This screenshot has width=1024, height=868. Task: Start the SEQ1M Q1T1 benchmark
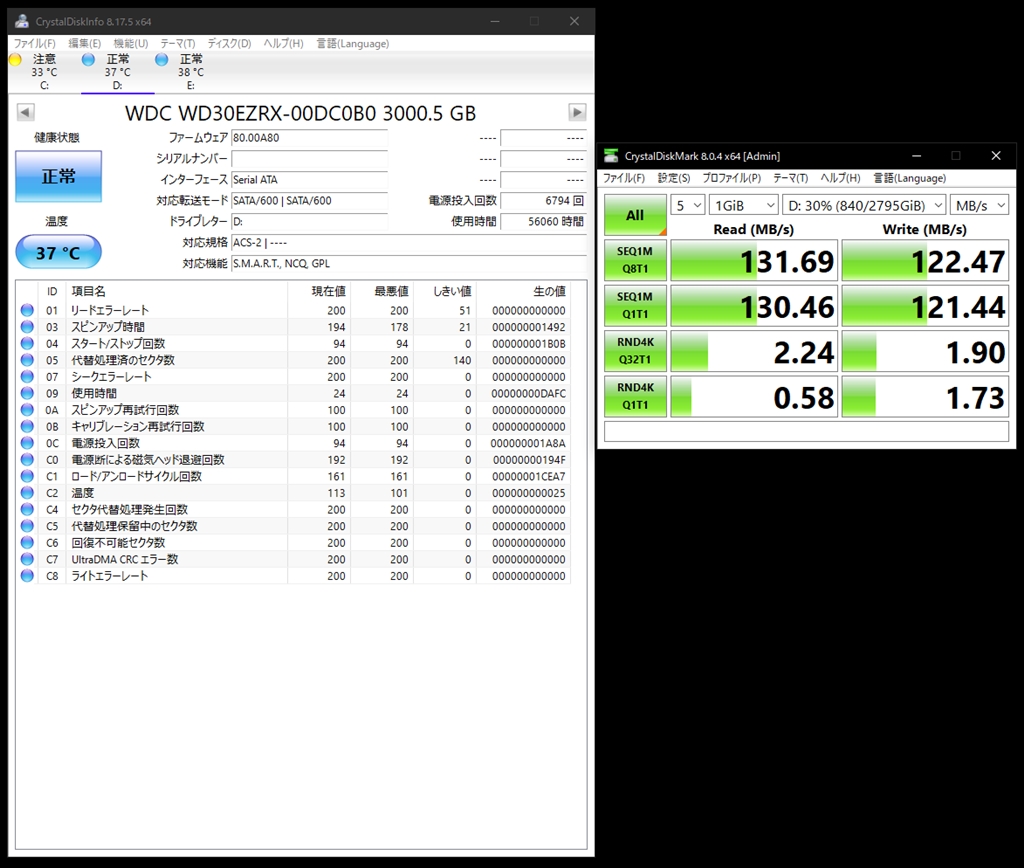[x=635, y=305]
